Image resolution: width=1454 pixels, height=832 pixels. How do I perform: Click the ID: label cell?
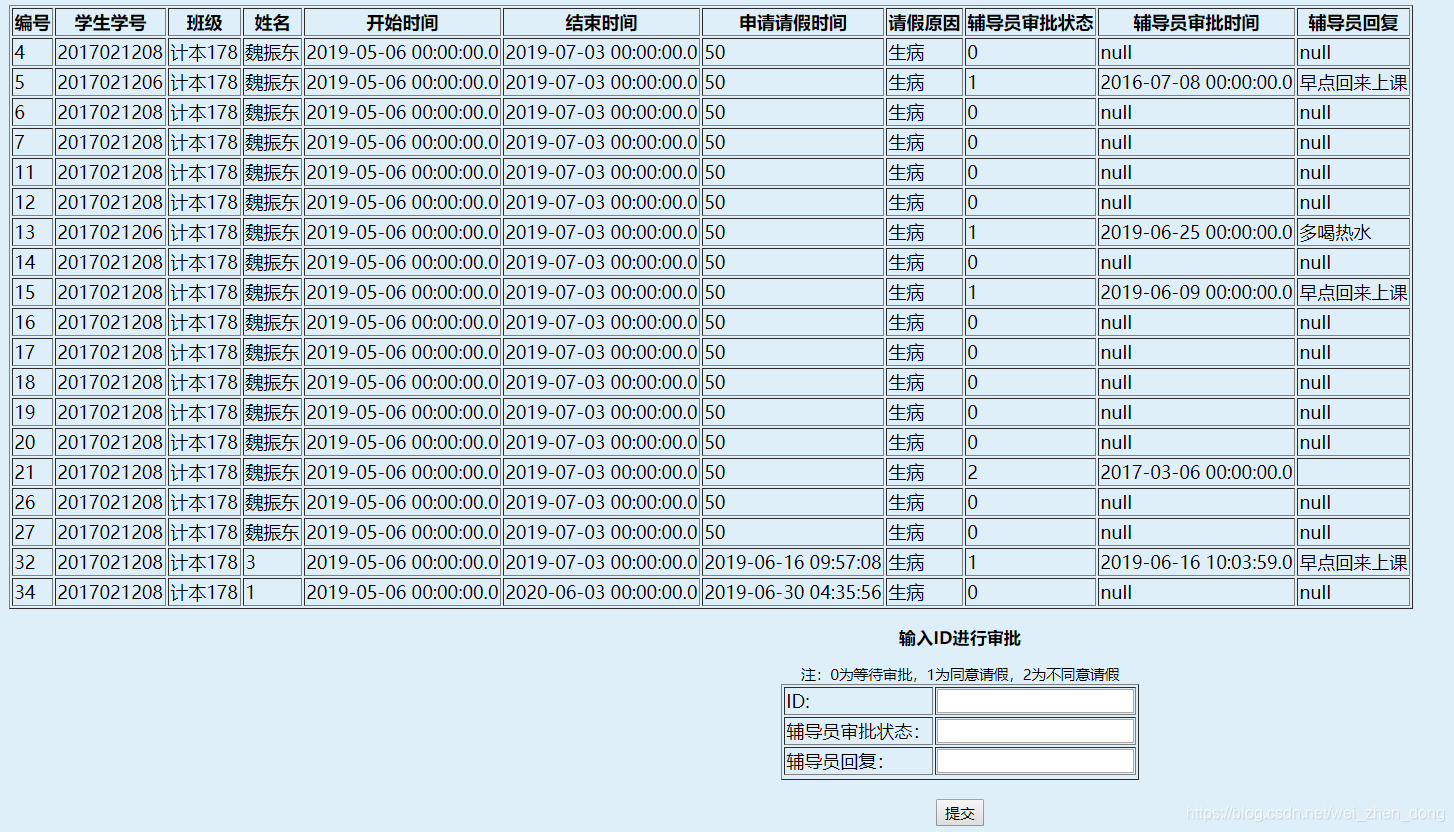point(858,701)
